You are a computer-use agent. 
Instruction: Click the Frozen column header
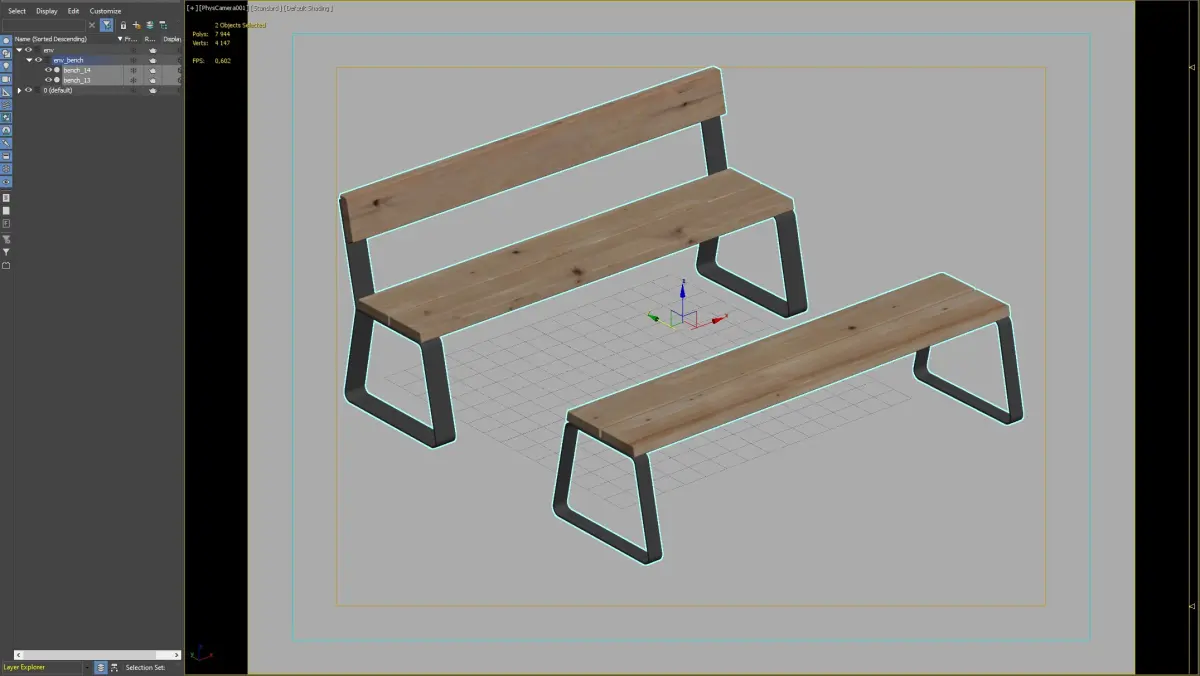point(130,39)
